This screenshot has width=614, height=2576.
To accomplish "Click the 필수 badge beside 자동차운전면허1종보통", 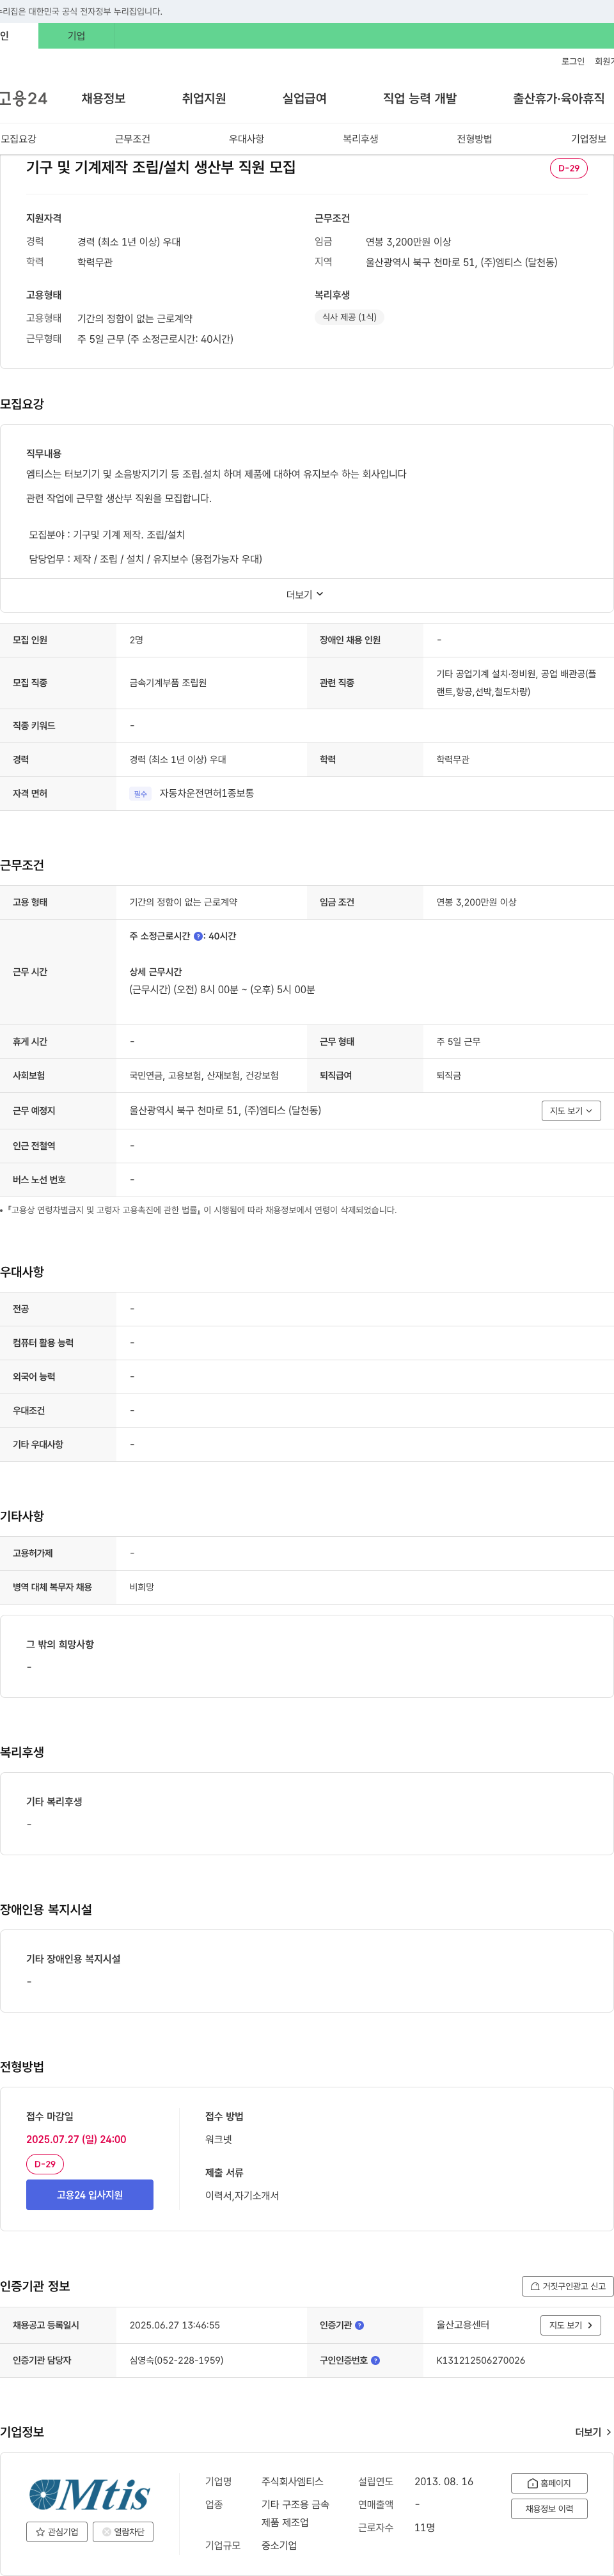I will (140, 794).
